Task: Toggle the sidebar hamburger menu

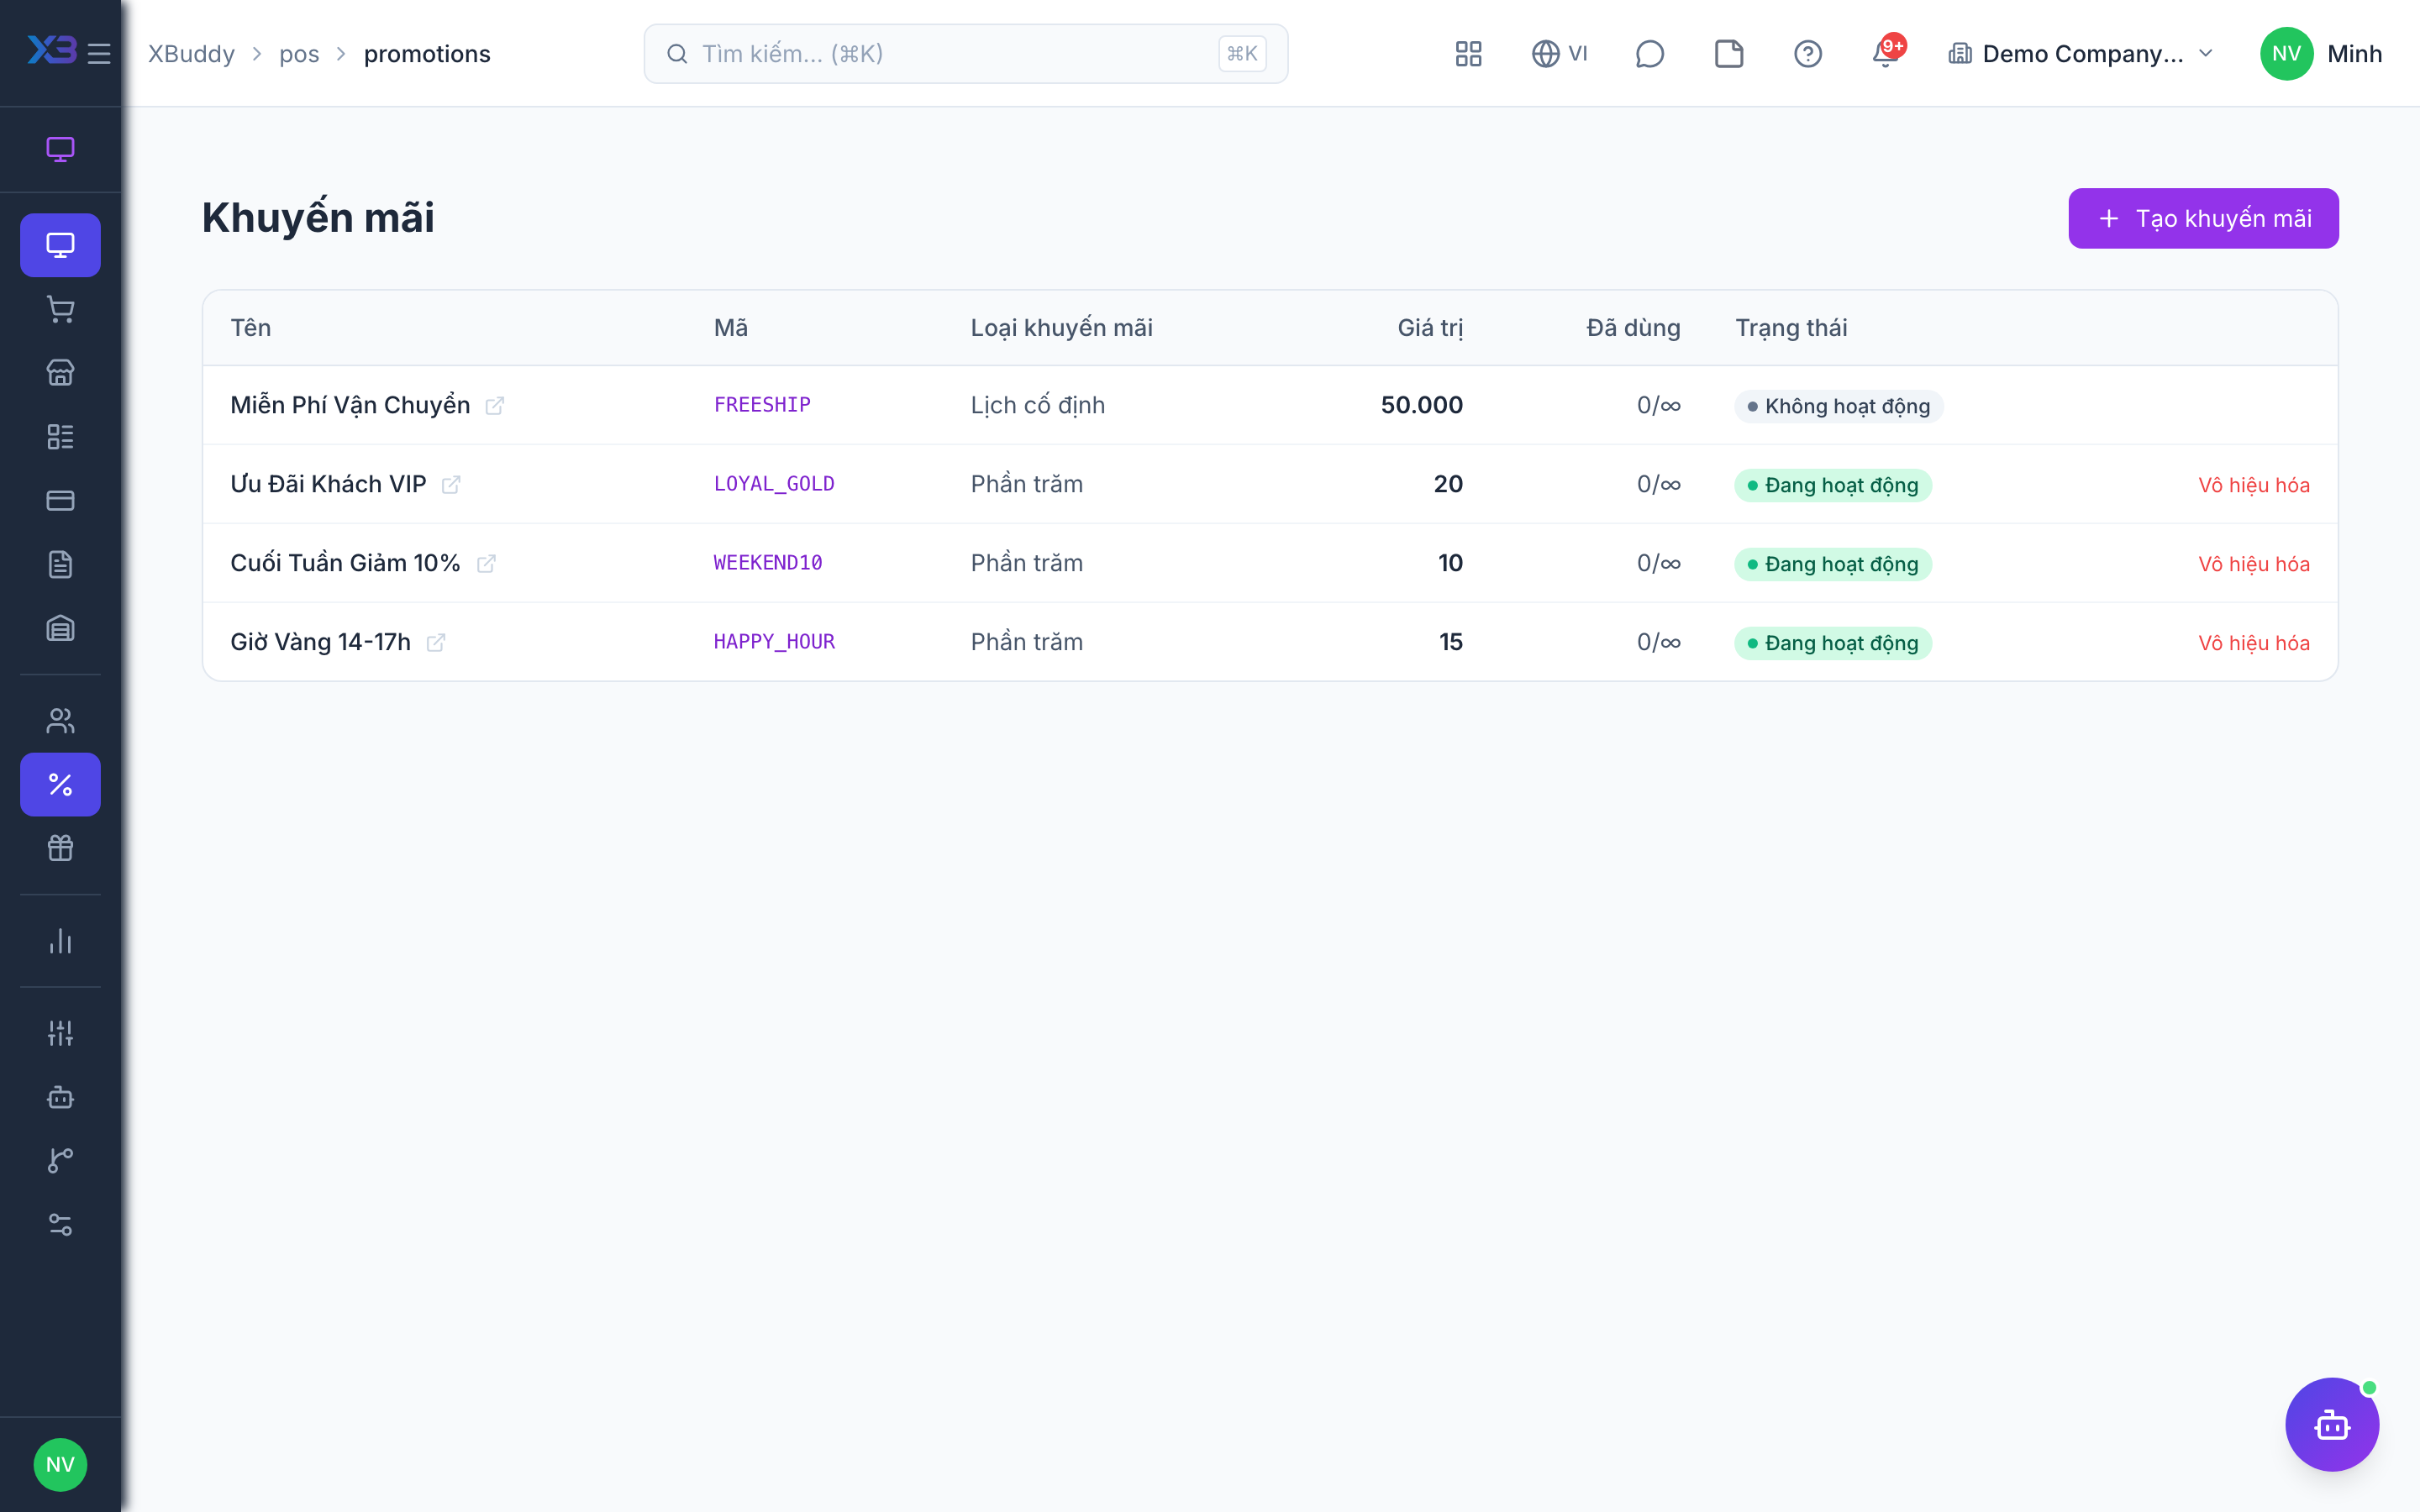Action: 99,53
